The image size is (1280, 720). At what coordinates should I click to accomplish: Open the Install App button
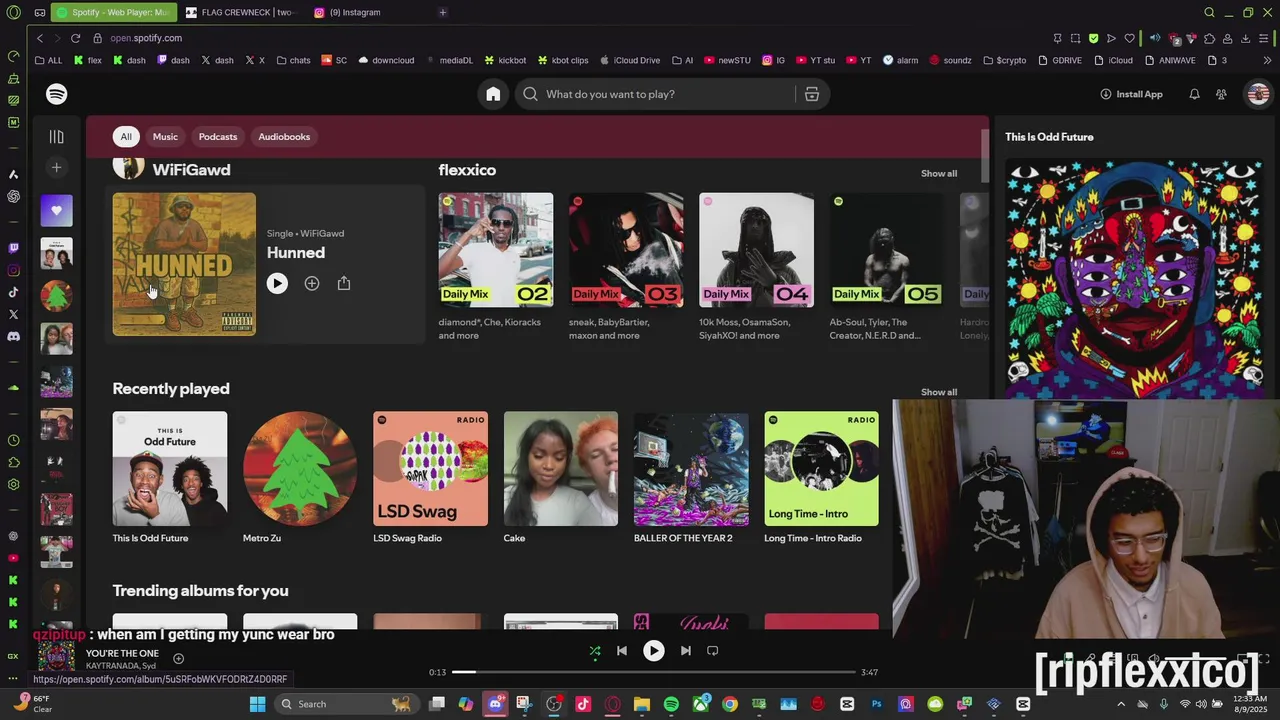[1131, 94]
